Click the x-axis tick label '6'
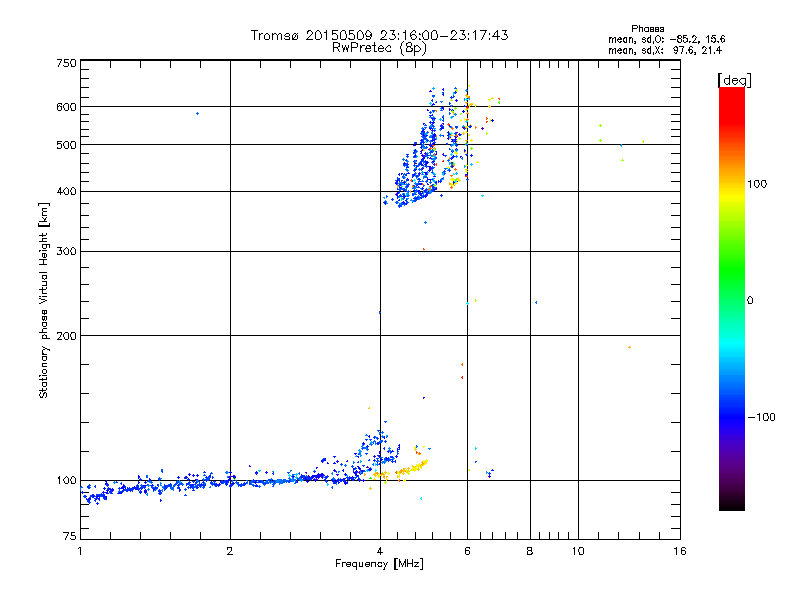 pyautogui.click(x=467, y=551)
